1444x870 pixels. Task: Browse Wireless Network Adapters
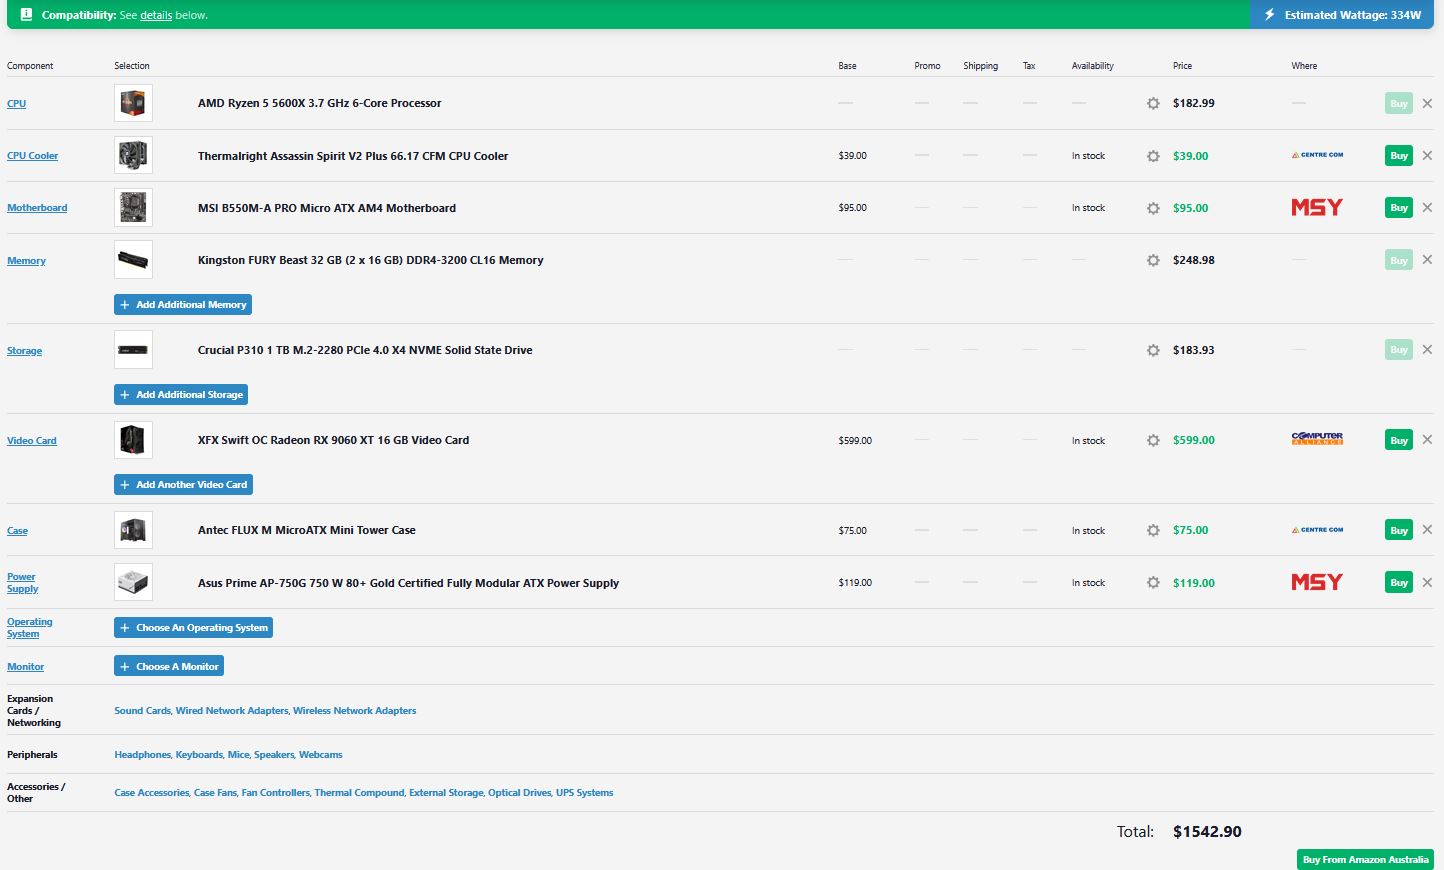coord(355,710)
